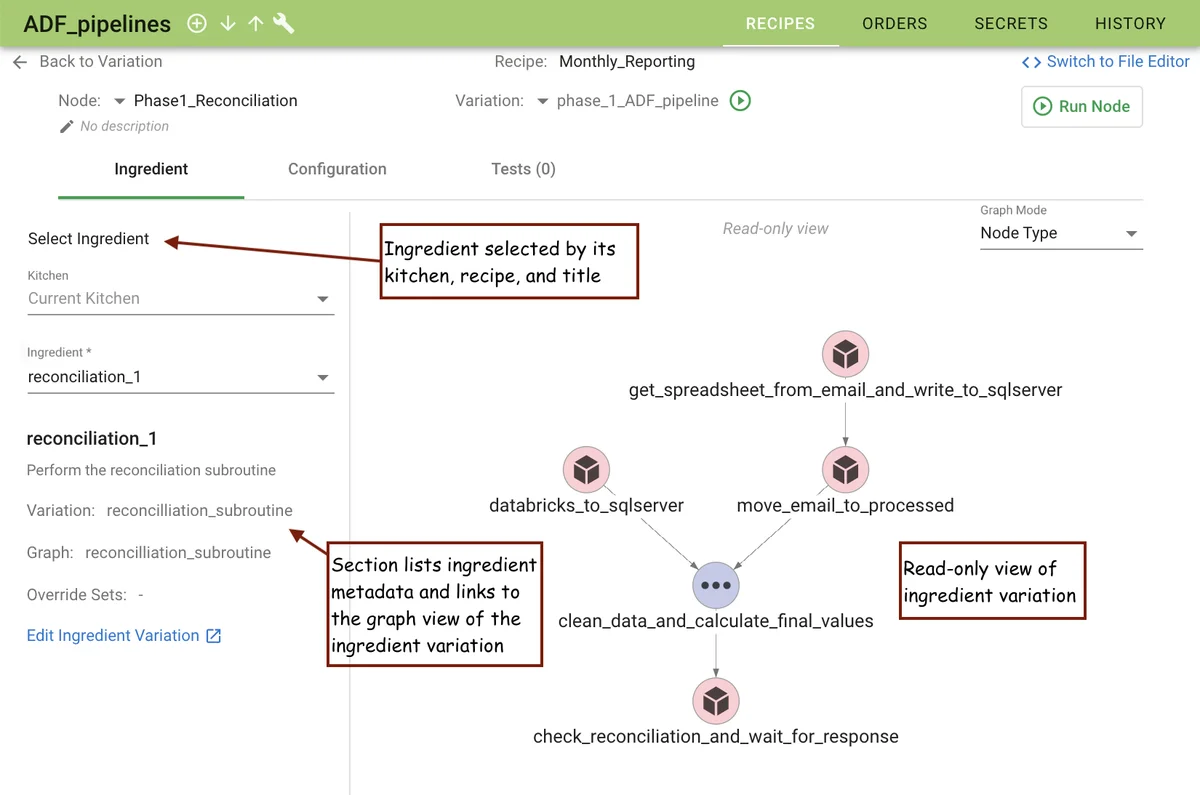Viewport: 1200px width, 795px height.
Task: Open the wrench settings icon
Action: [284, 23]
